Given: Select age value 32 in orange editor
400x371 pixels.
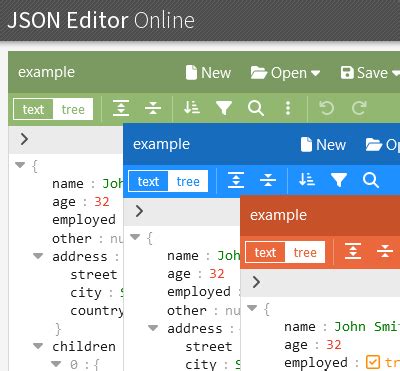Looking at the screenshot, I should point(334,344).
